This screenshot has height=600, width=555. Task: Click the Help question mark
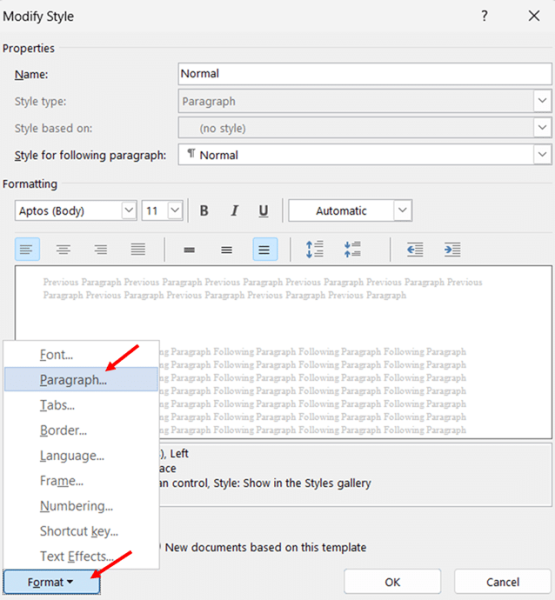(484, 16)
